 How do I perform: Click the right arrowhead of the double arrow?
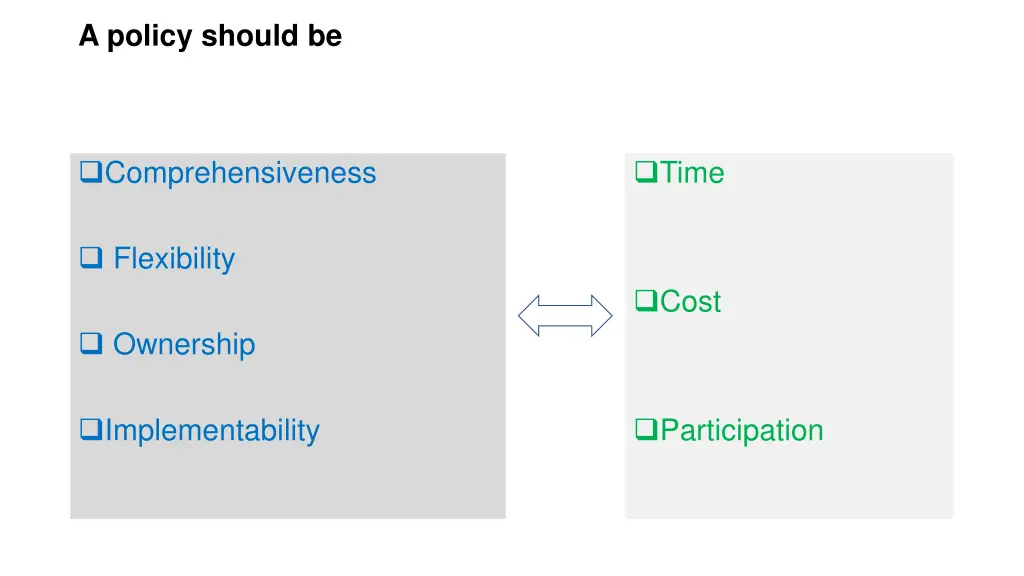point(602,316)
